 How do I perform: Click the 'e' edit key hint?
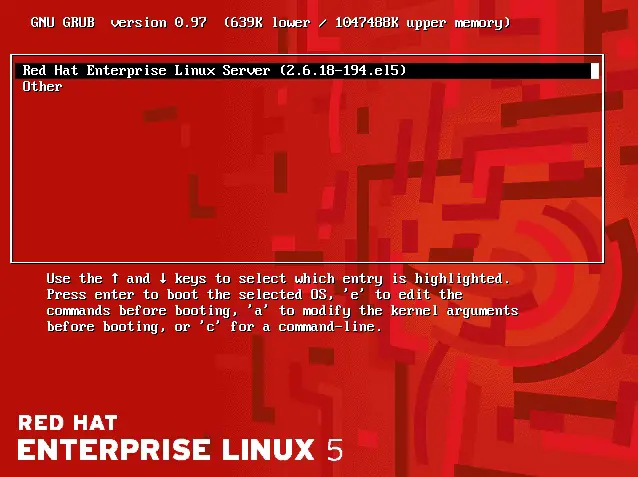pyautogui.click(x=355, y=294)
